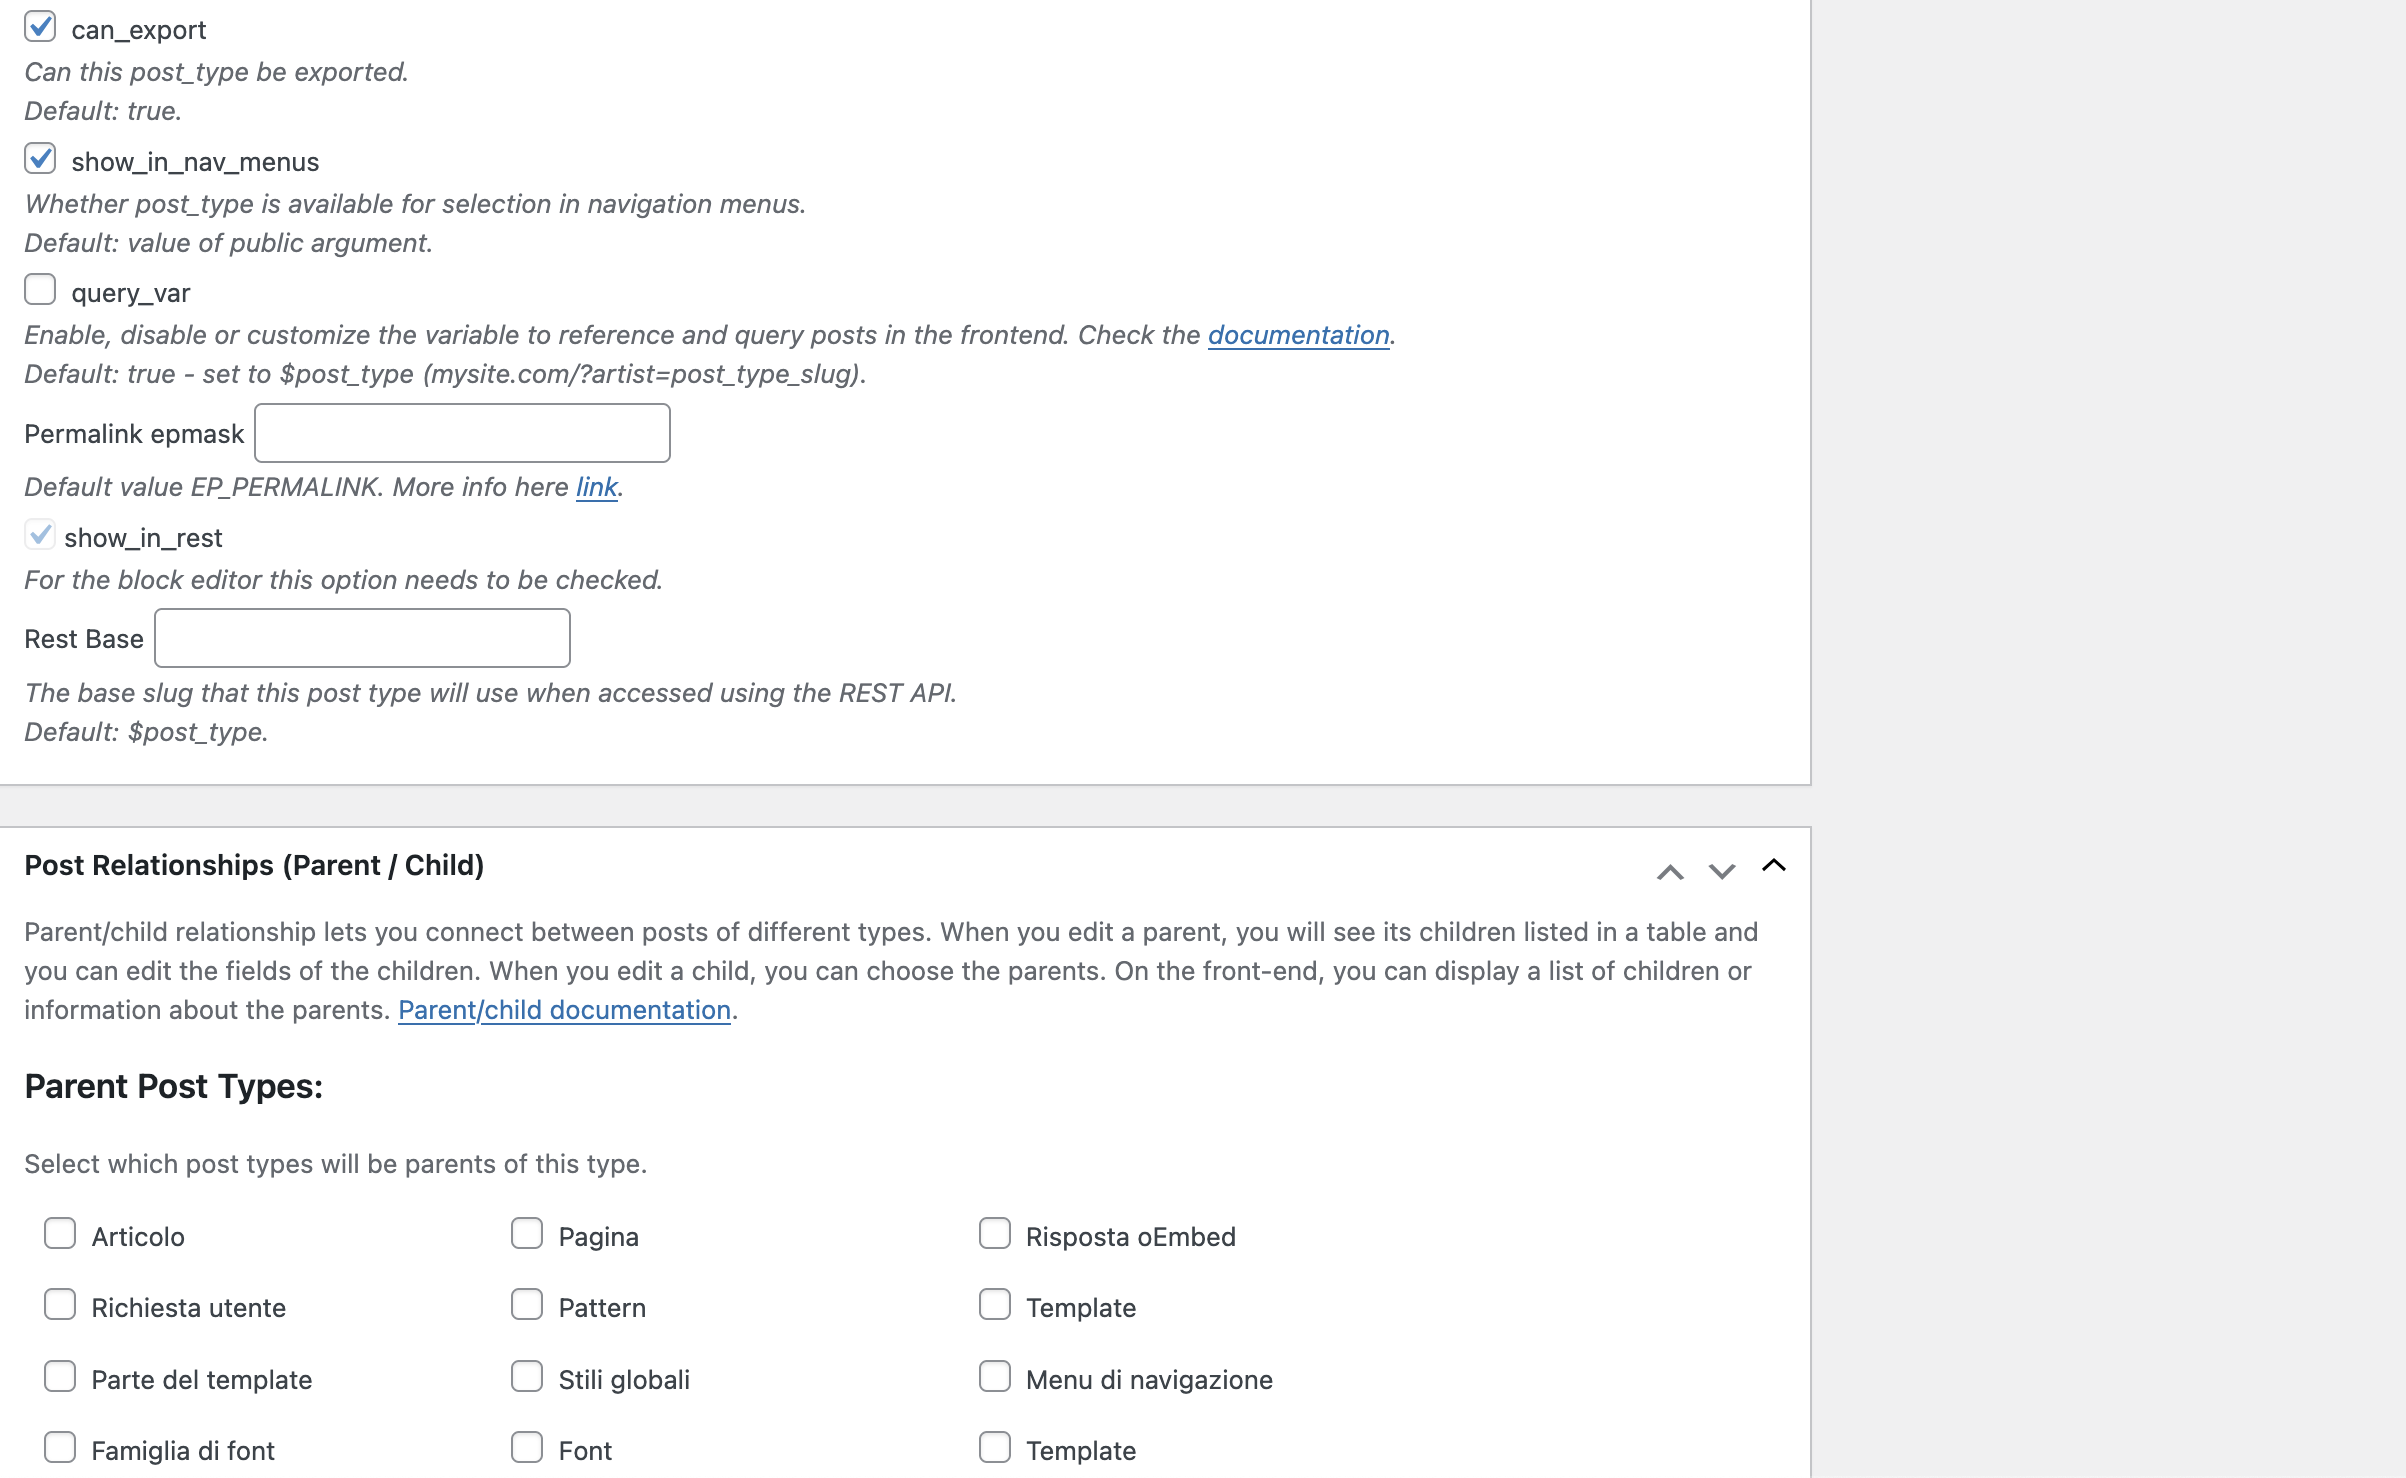Viewport: 2406px width, 1478px height.
Task: Toggle the show_in_rest checkbox
Action: click(x=40, y=535)
